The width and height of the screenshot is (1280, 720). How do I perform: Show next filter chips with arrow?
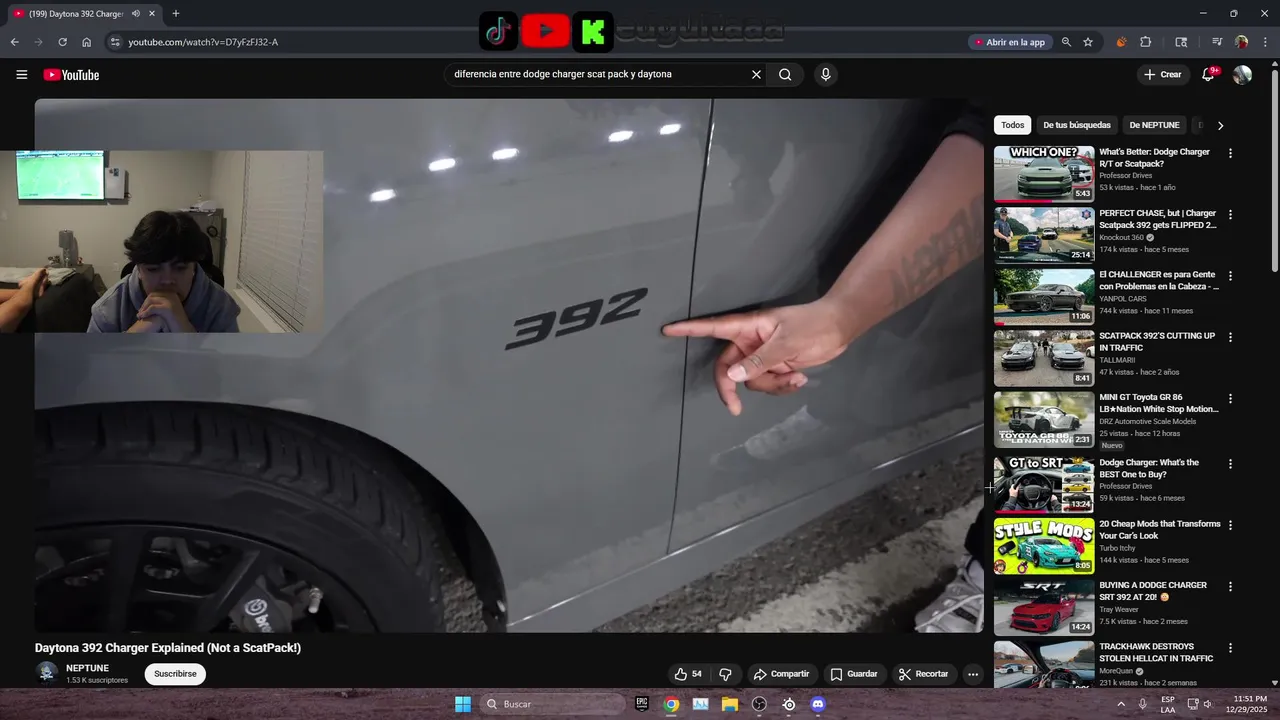[1220, 125]
